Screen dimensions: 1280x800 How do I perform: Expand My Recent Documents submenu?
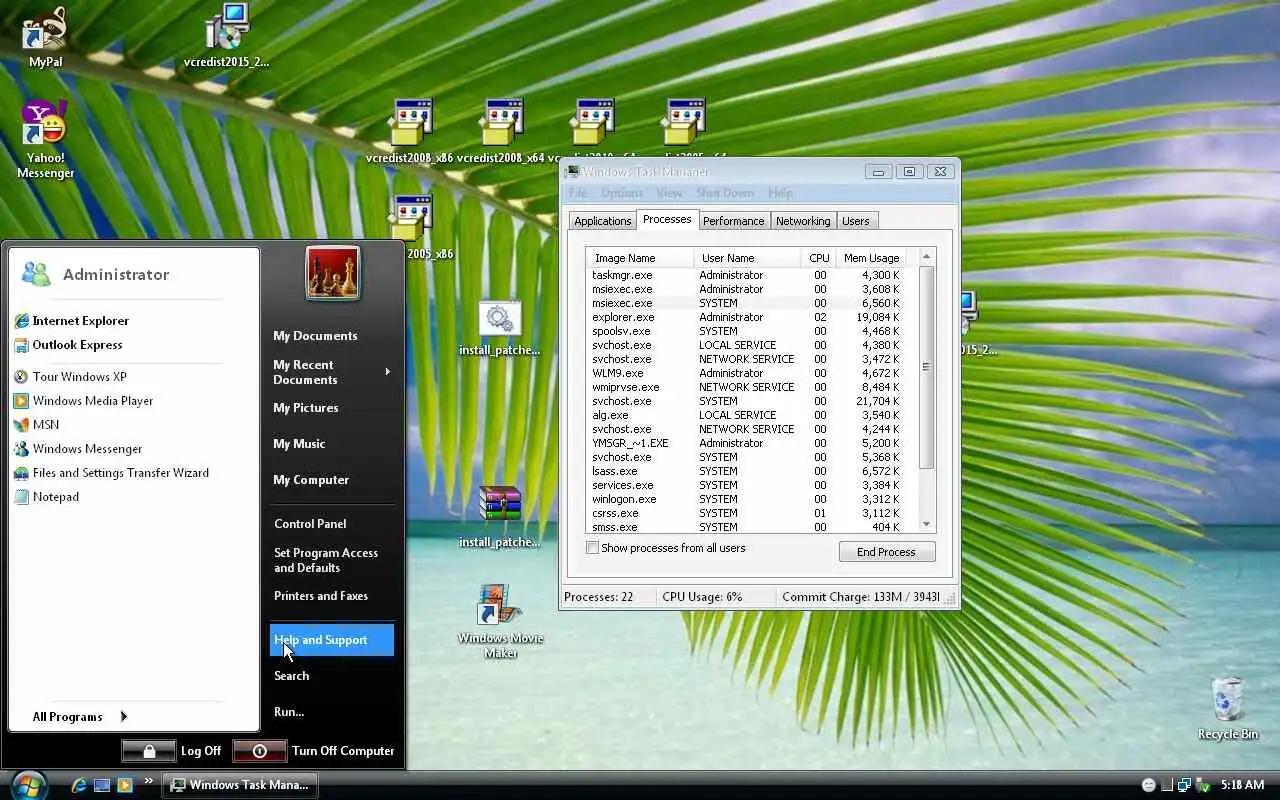click(x=331, y=372)
